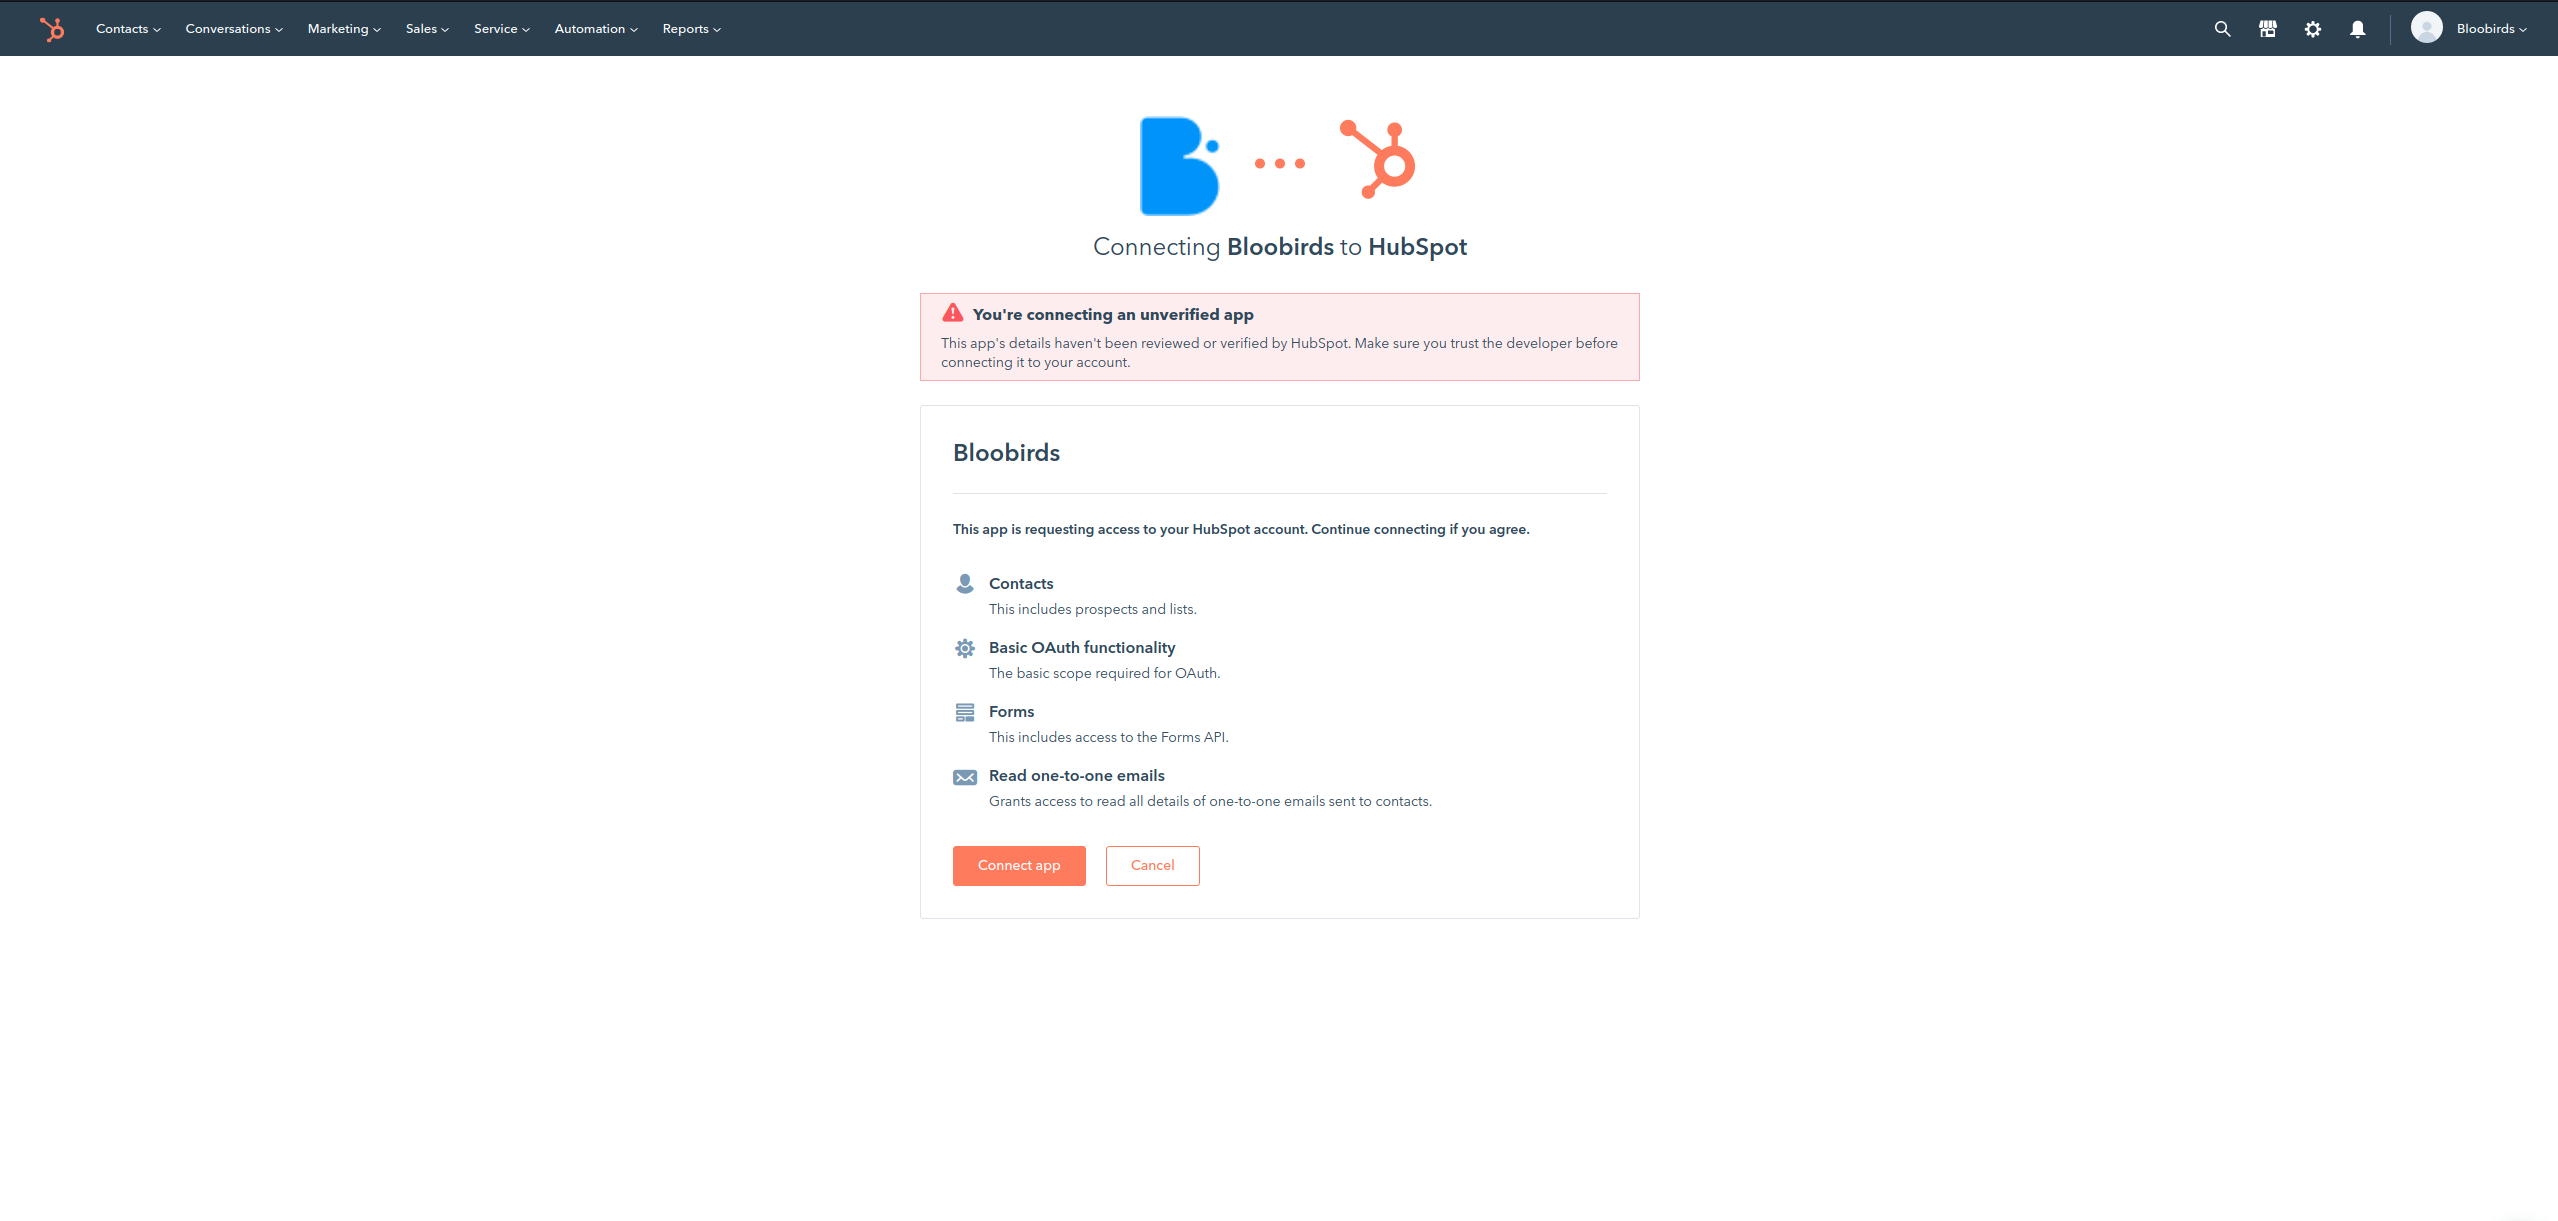Image resolution: width=2558 pixels, height=1221 pixels.
Task: Click the 'Grants access to read all details' description
Action: coord(1210,801)
